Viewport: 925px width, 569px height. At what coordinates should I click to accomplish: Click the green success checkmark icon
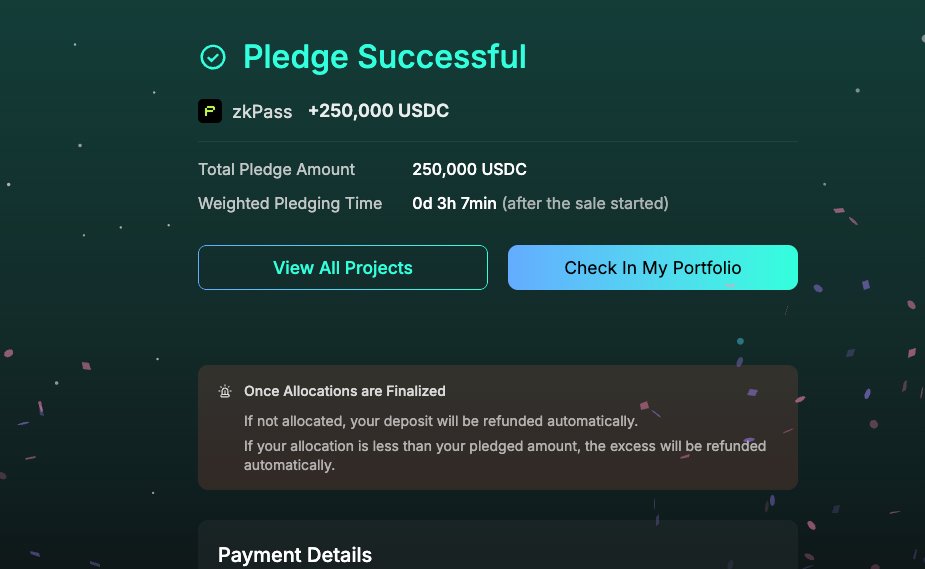[x=212, y=57]
